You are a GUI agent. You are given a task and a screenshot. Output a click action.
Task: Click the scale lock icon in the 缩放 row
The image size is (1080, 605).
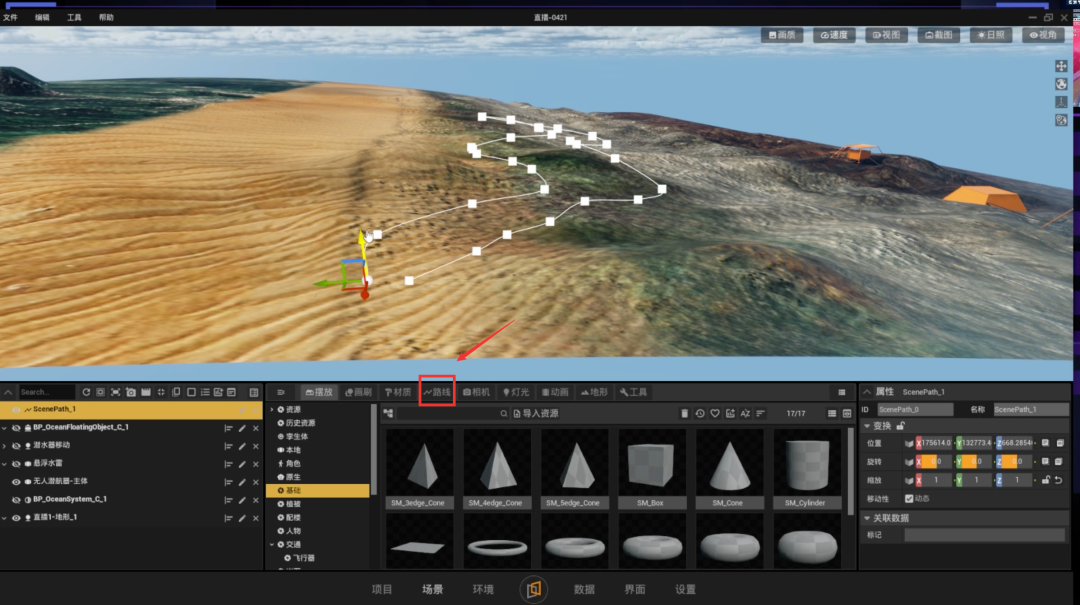point(1046,480)
